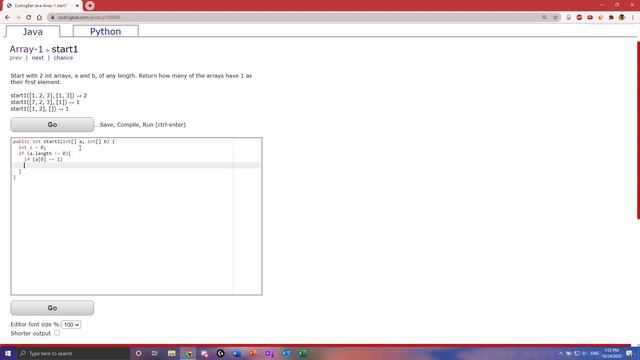The image size is (640, 360).
Task: Go to the next problem link
Action: (x=38, y=58)
